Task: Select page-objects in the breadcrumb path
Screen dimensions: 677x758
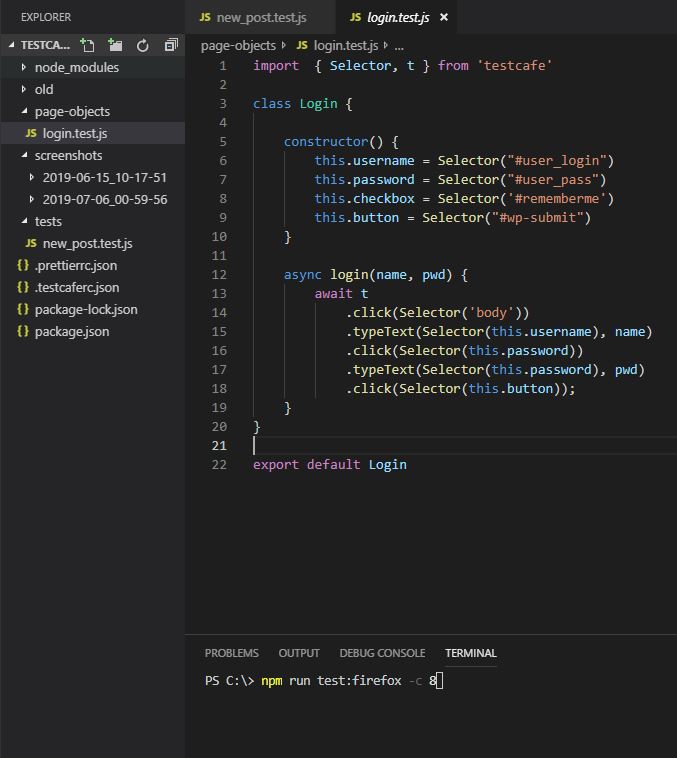Action: coord(239,45)
